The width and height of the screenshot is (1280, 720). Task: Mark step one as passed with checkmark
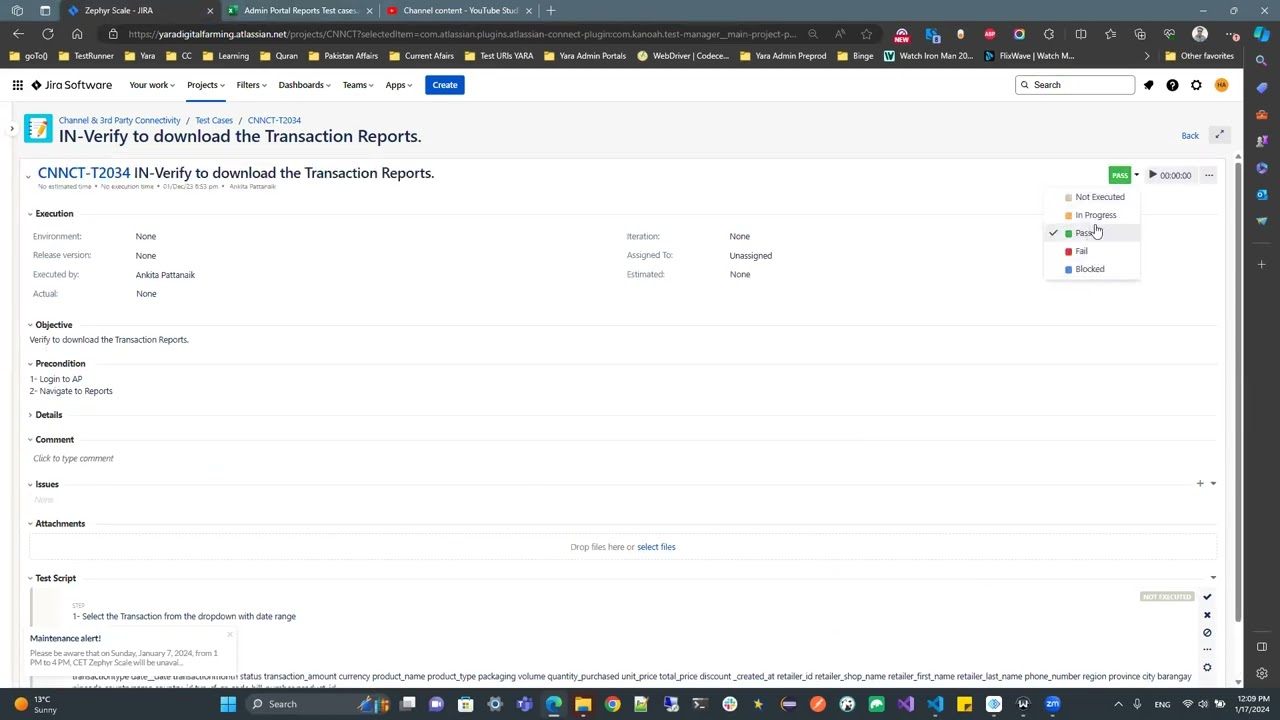click(1207, 597)
